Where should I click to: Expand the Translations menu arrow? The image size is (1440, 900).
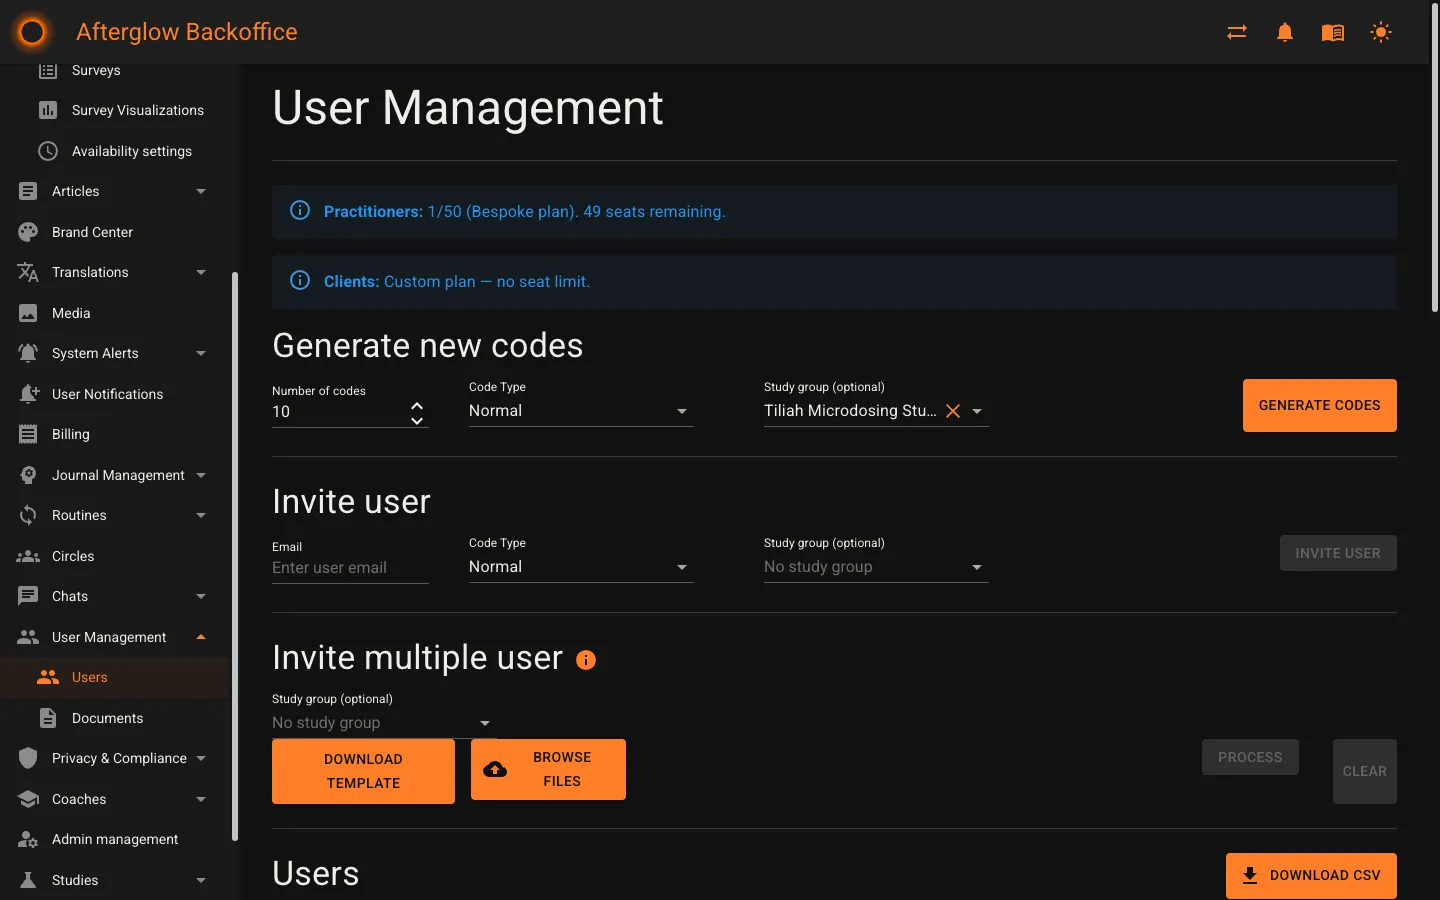pyautogui.click(x=201, y=272)
